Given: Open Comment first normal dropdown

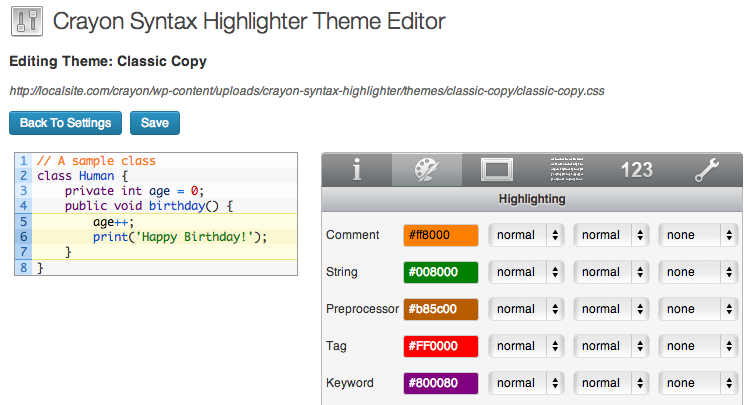Looking at the screenshot, I should coord(526,235).
